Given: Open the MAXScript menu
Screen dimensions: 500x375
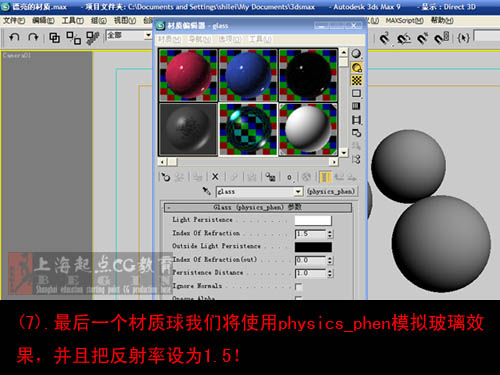Looking at the screenshot, I should [x=404, y=21].
